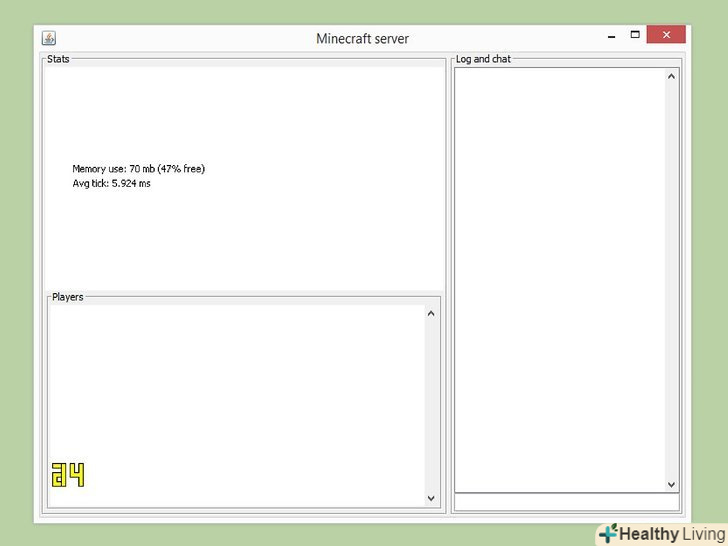Click the down arrow of the Players scrollbar

click(431, 498)
